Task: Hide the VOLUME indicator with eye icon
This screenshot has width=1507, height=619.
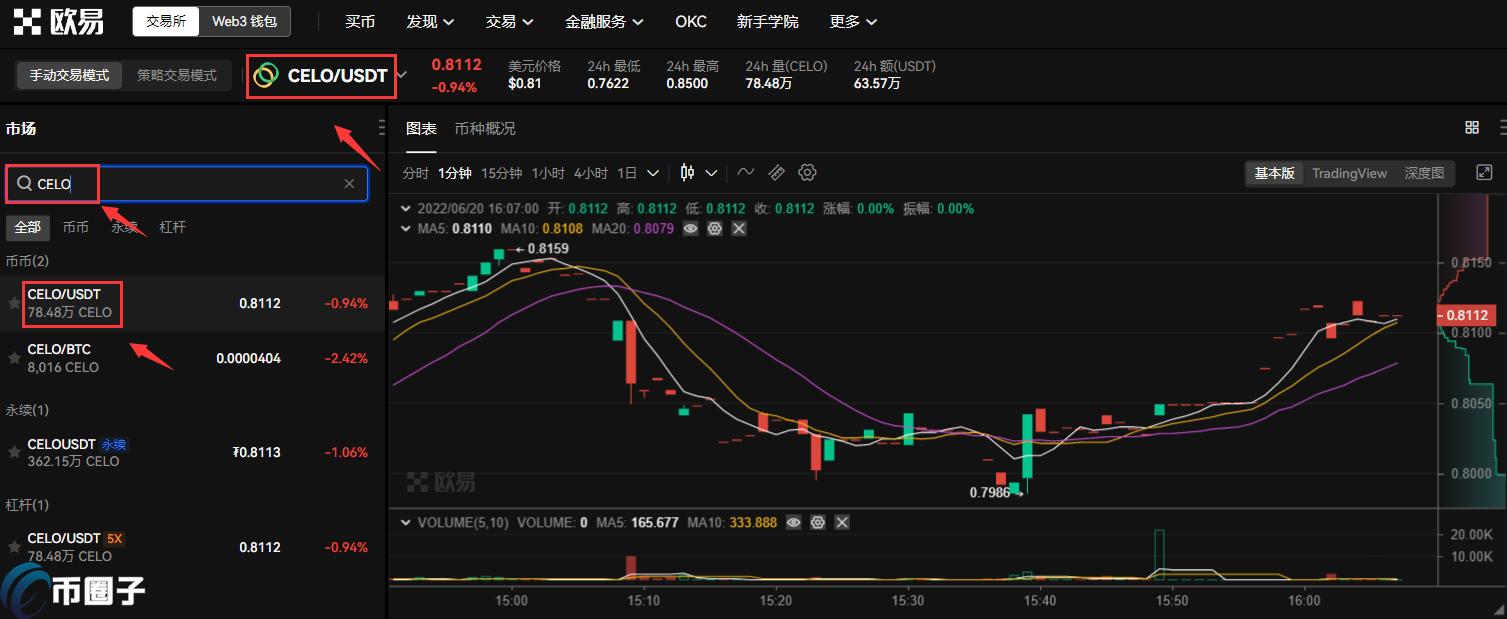Action: click(793, 522)
